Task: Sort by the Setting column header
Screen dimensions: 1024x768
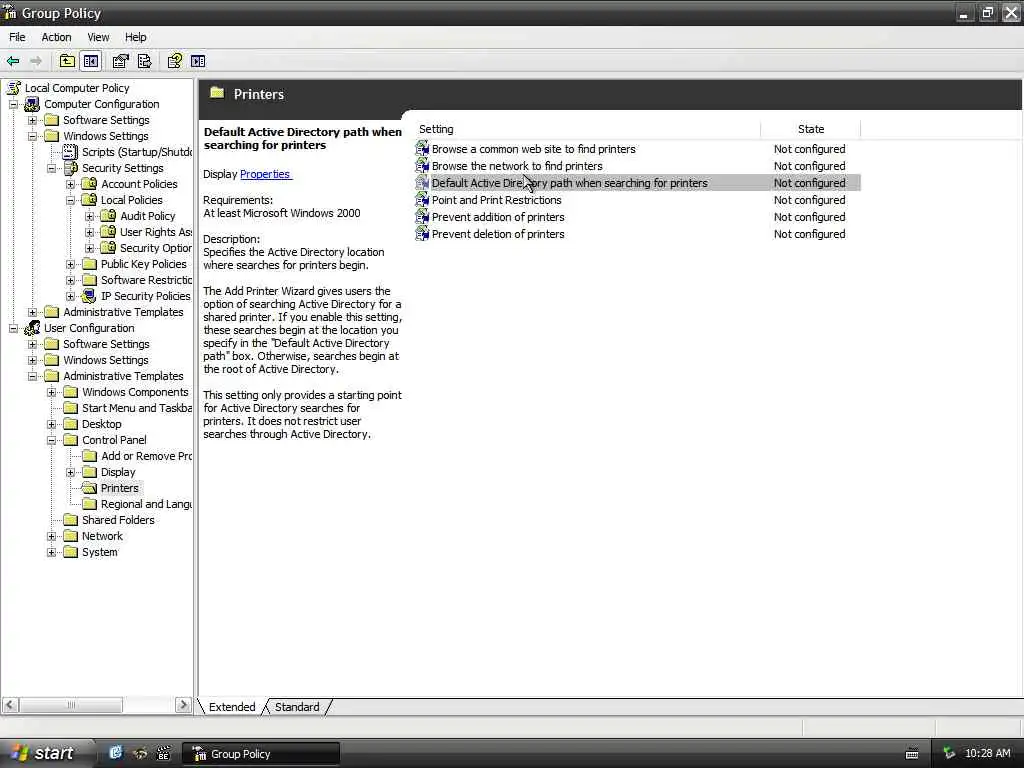Action: coord(588,129)
